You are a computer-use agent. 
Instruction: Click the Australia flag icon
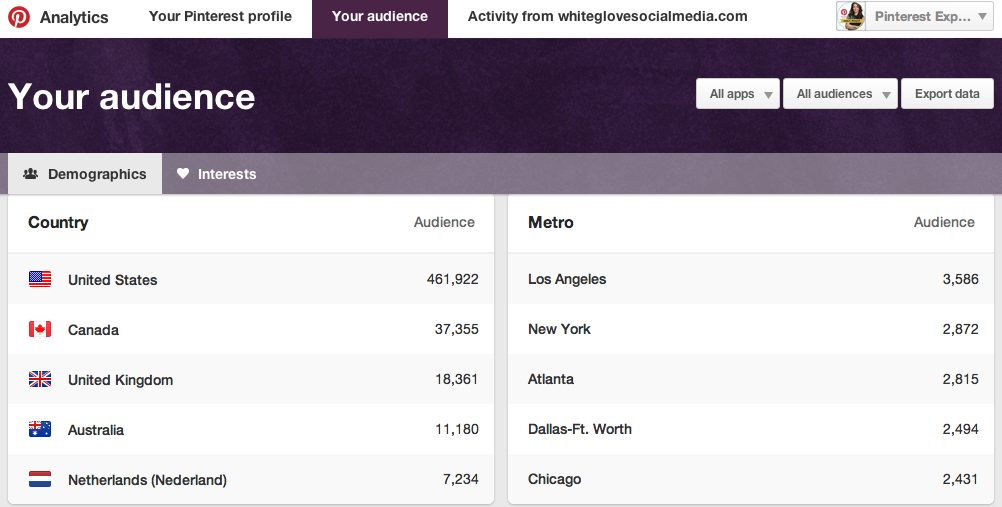click(x=40, y=429)
